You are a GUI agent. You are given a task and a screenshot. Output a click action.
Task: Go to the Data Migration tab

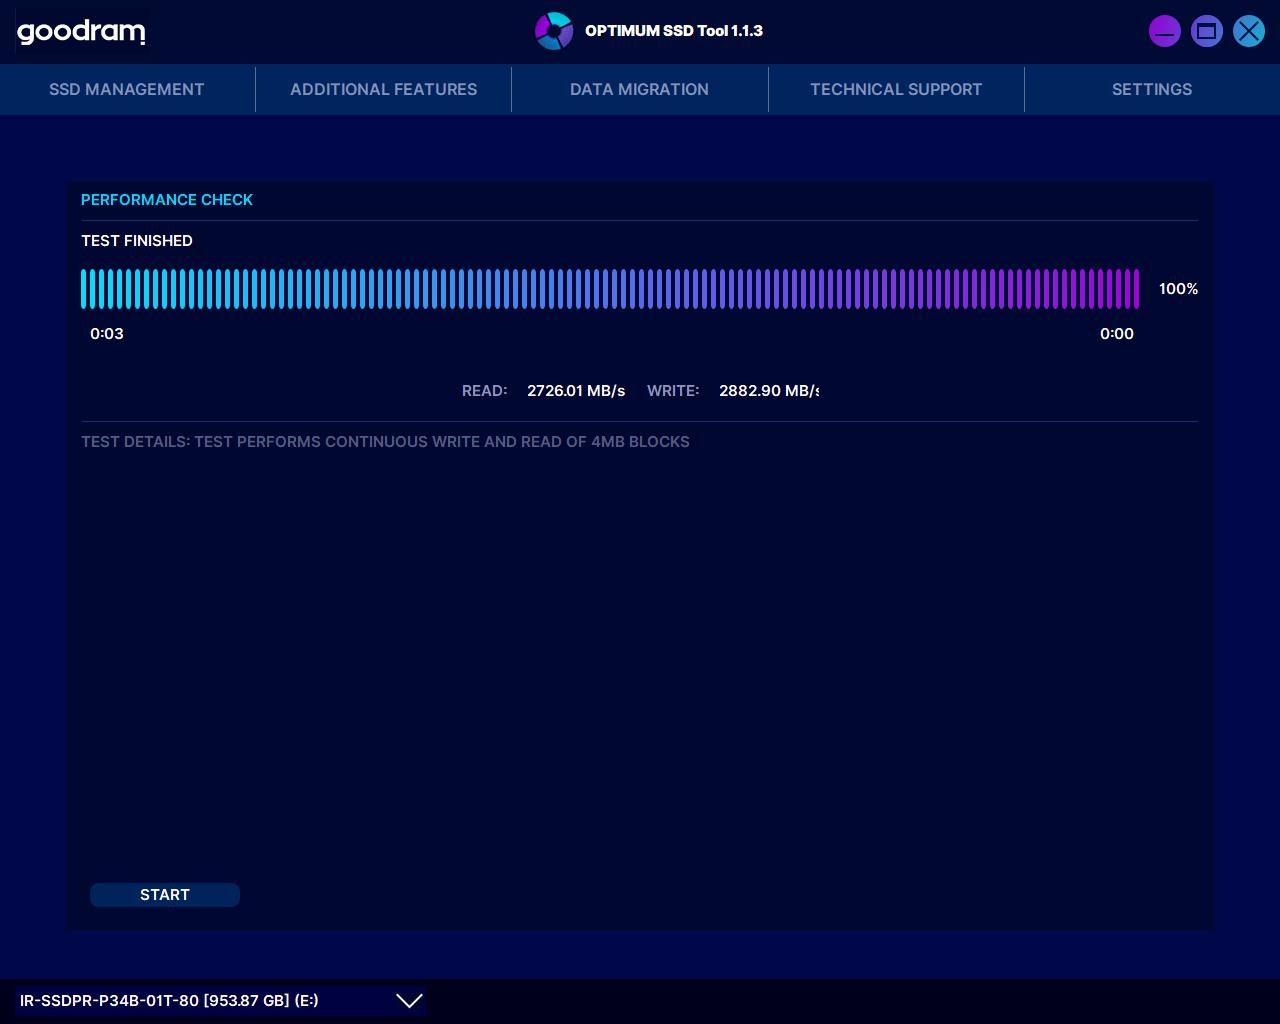(x=639, y=89)
